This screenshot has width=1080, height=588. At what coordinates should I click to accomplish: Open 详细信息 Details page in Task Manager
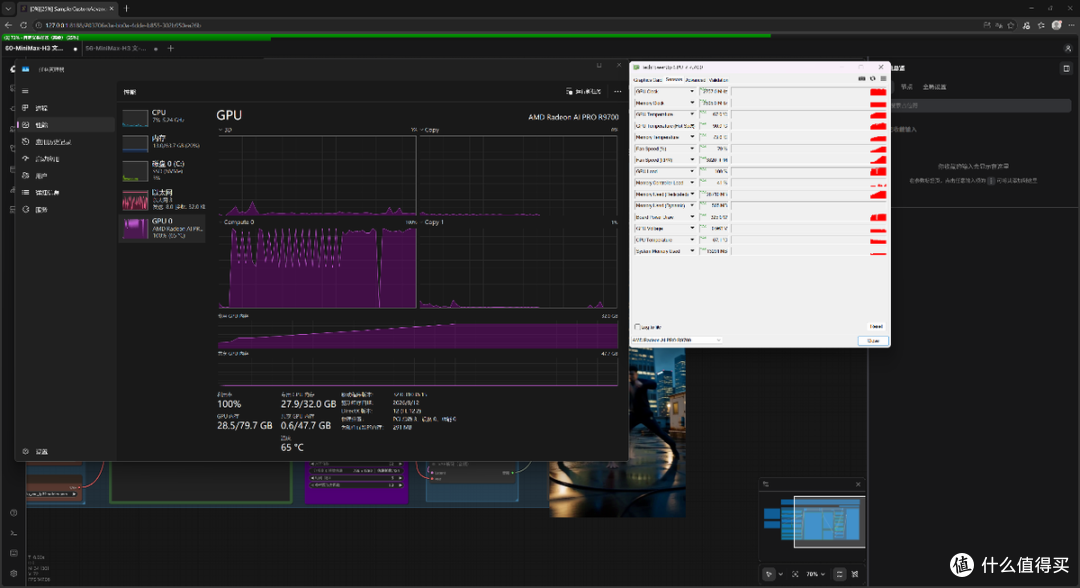click(x=65, y=192)
